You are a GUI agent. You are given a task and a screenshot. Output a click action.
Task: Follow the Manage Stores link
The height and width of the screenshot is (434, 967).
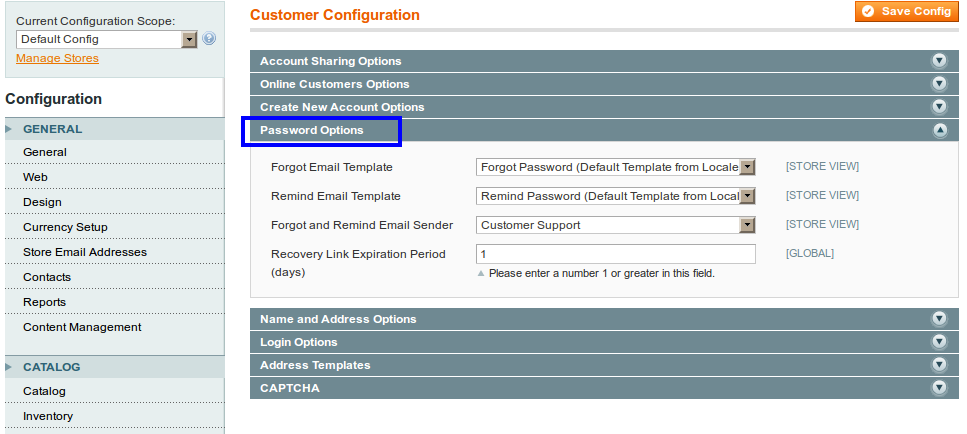coord(57,58)
